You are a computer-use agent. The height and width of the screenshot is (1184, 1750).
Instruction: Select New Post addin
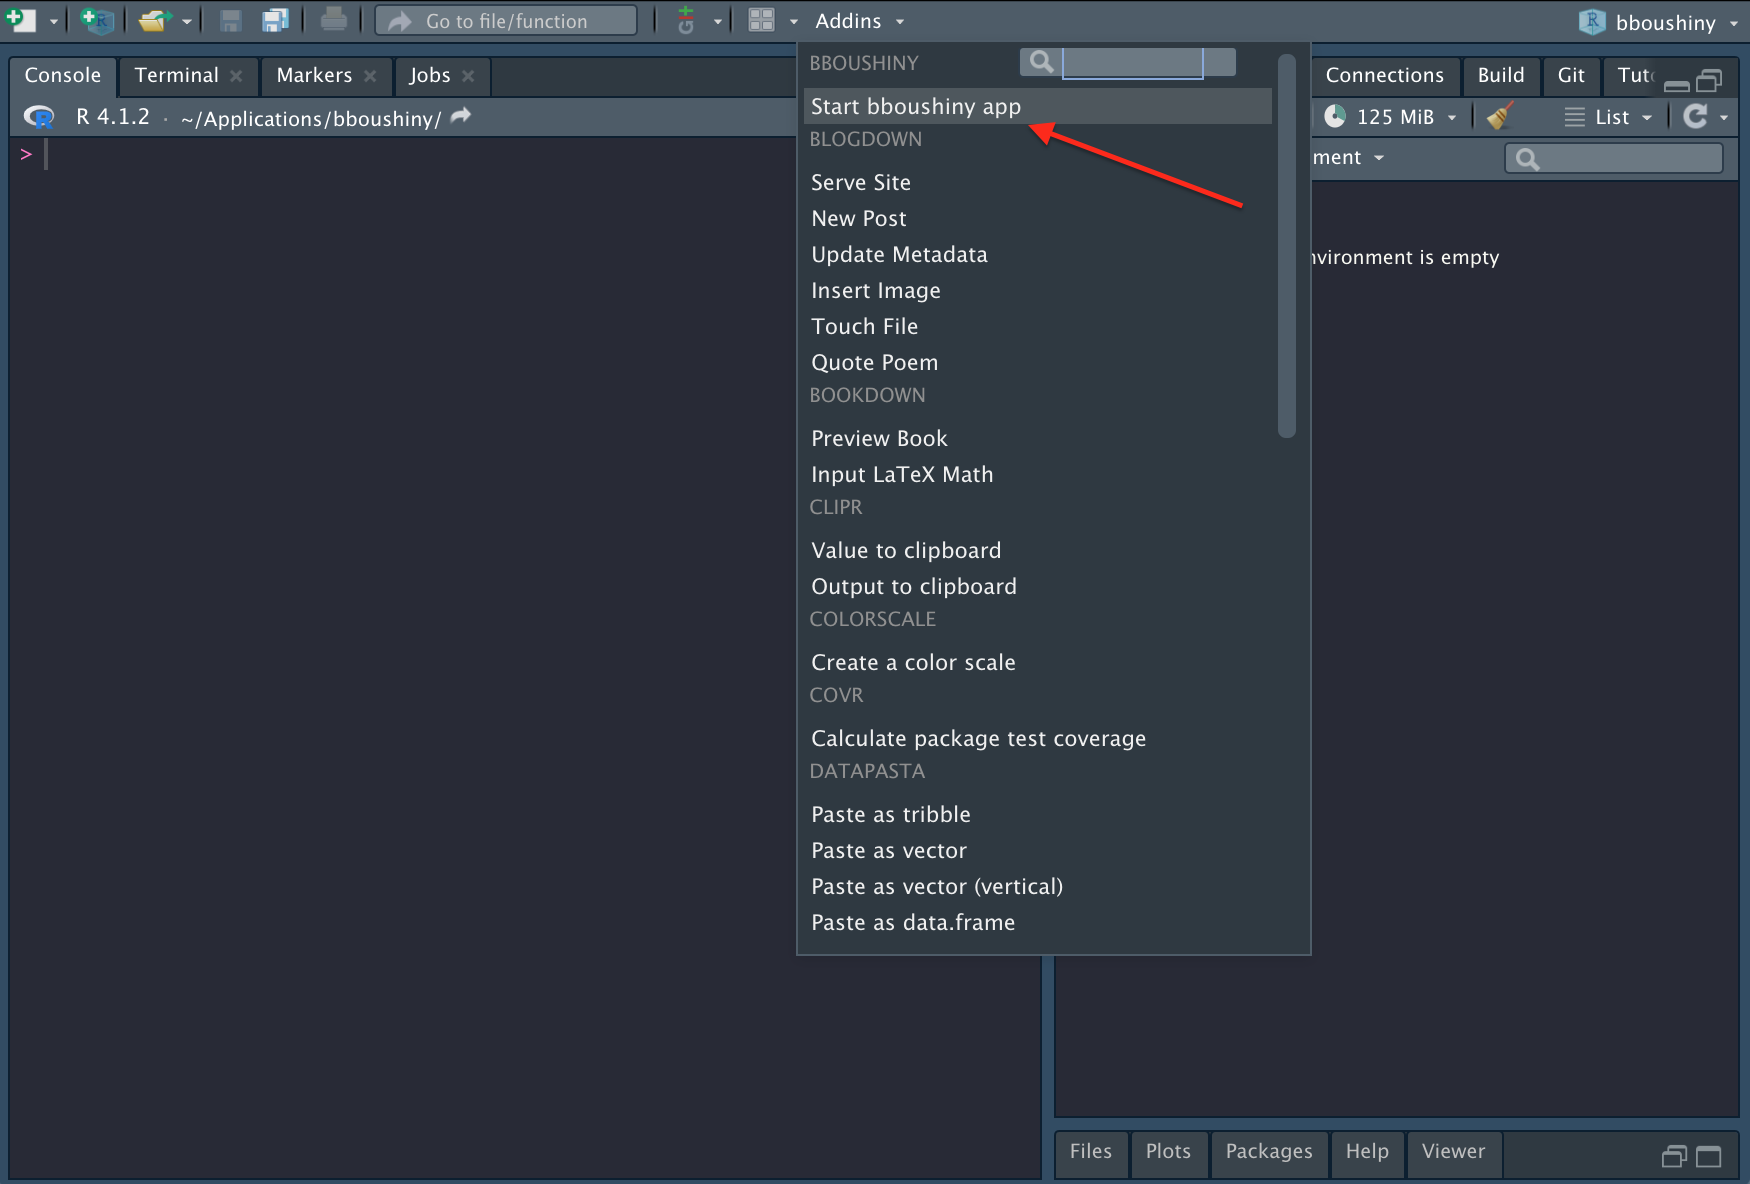pos(1037,218)
